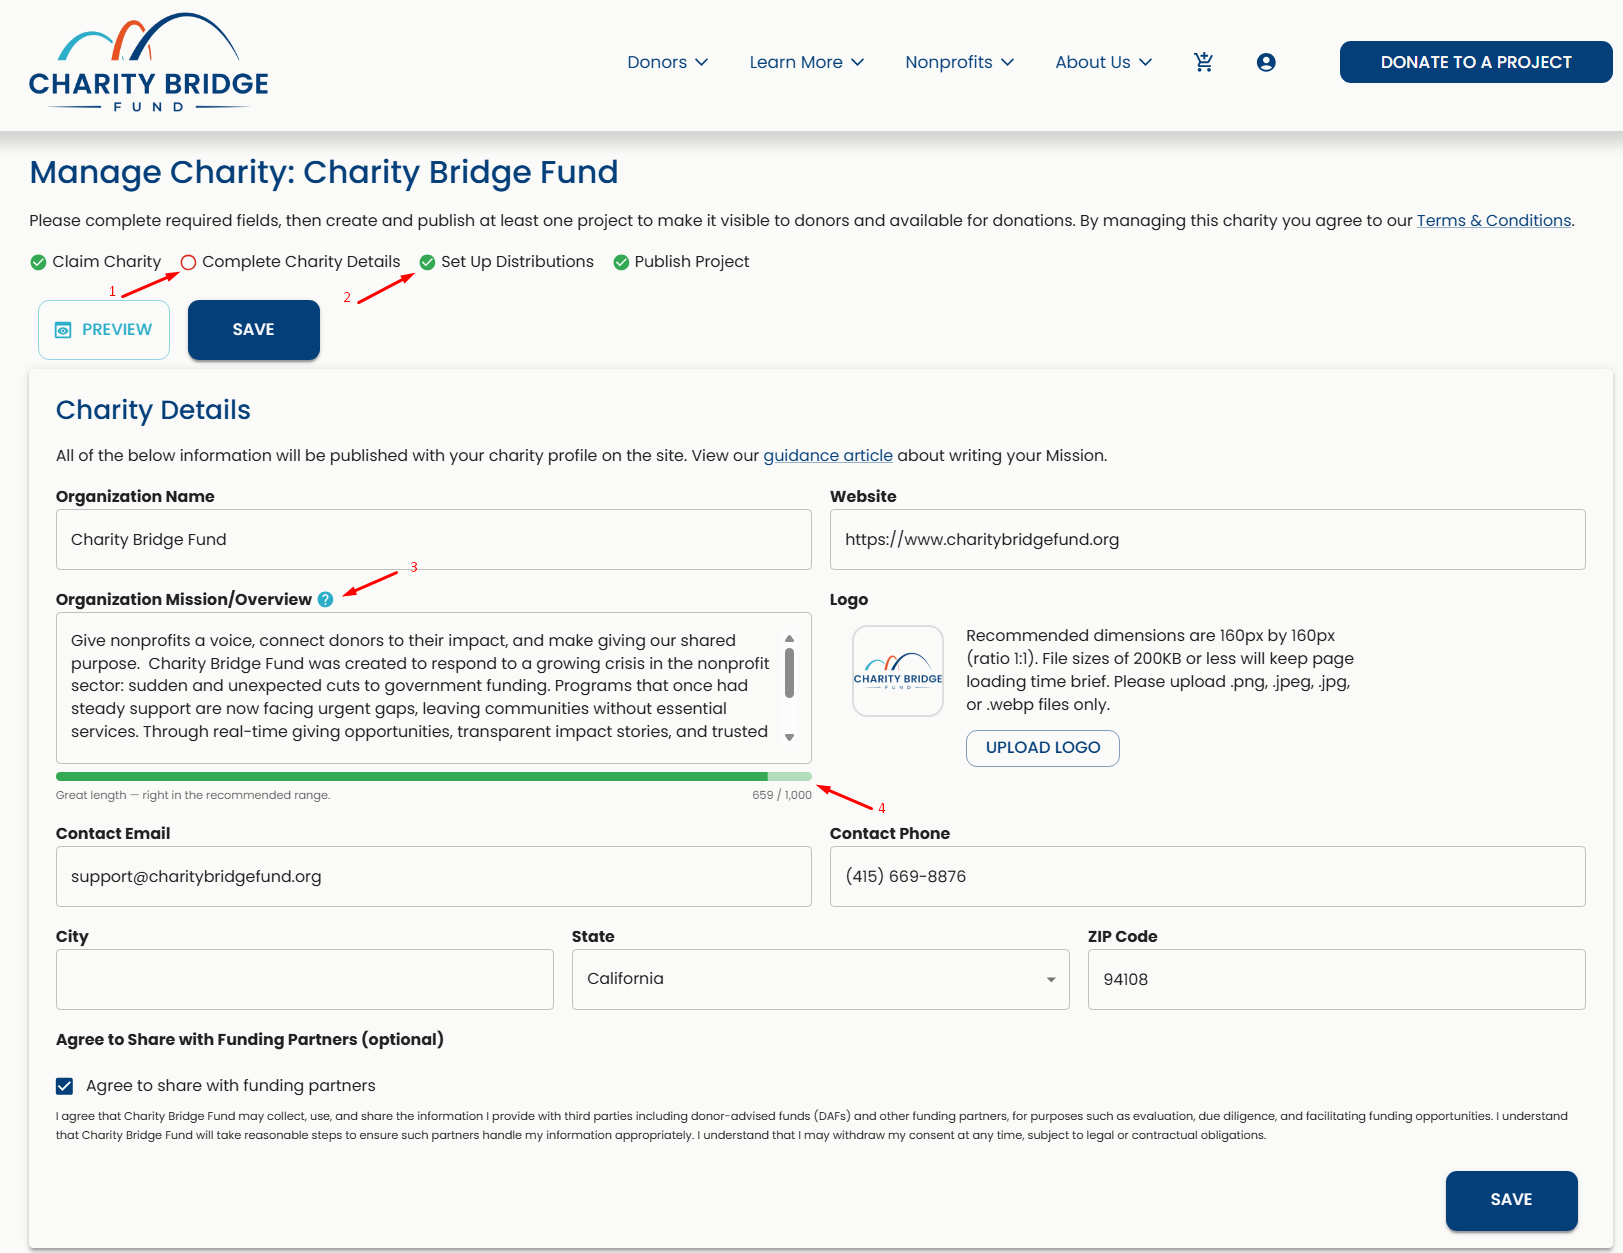Click the bottom Save button

(1512, 1200)
